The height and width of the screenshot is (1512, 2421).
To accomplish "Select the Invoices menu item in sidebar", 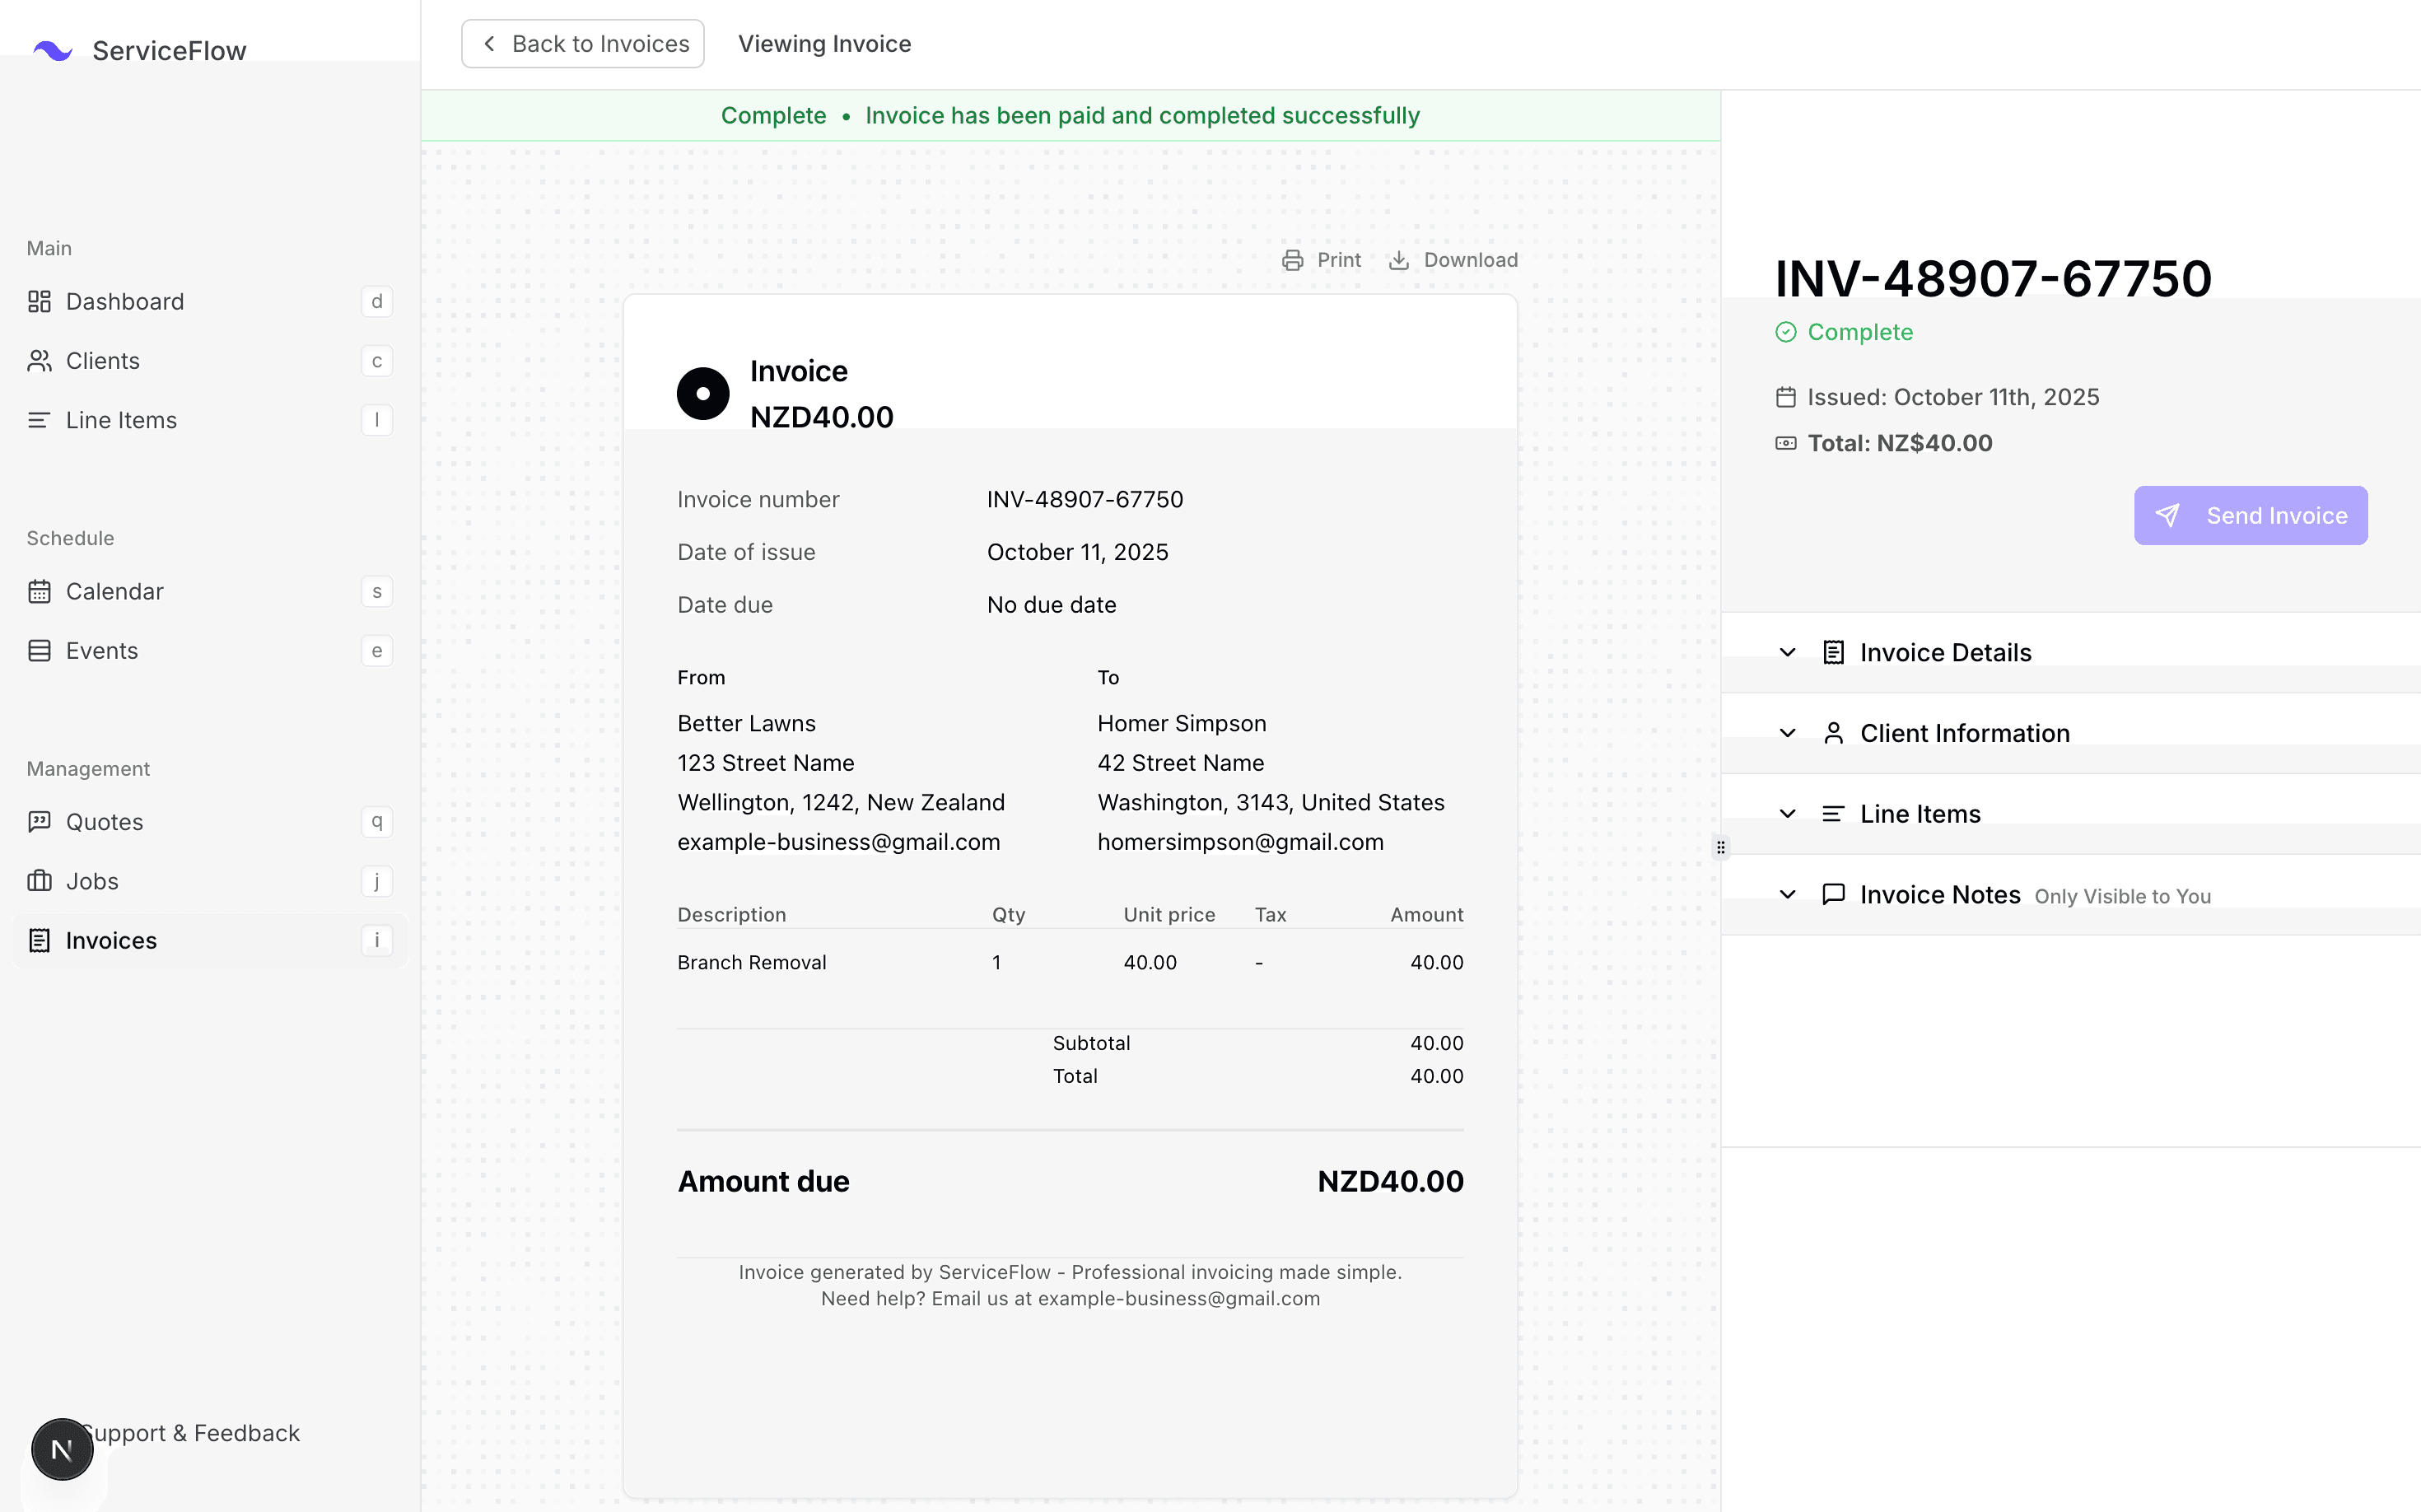I will click(x=111, y=940).
